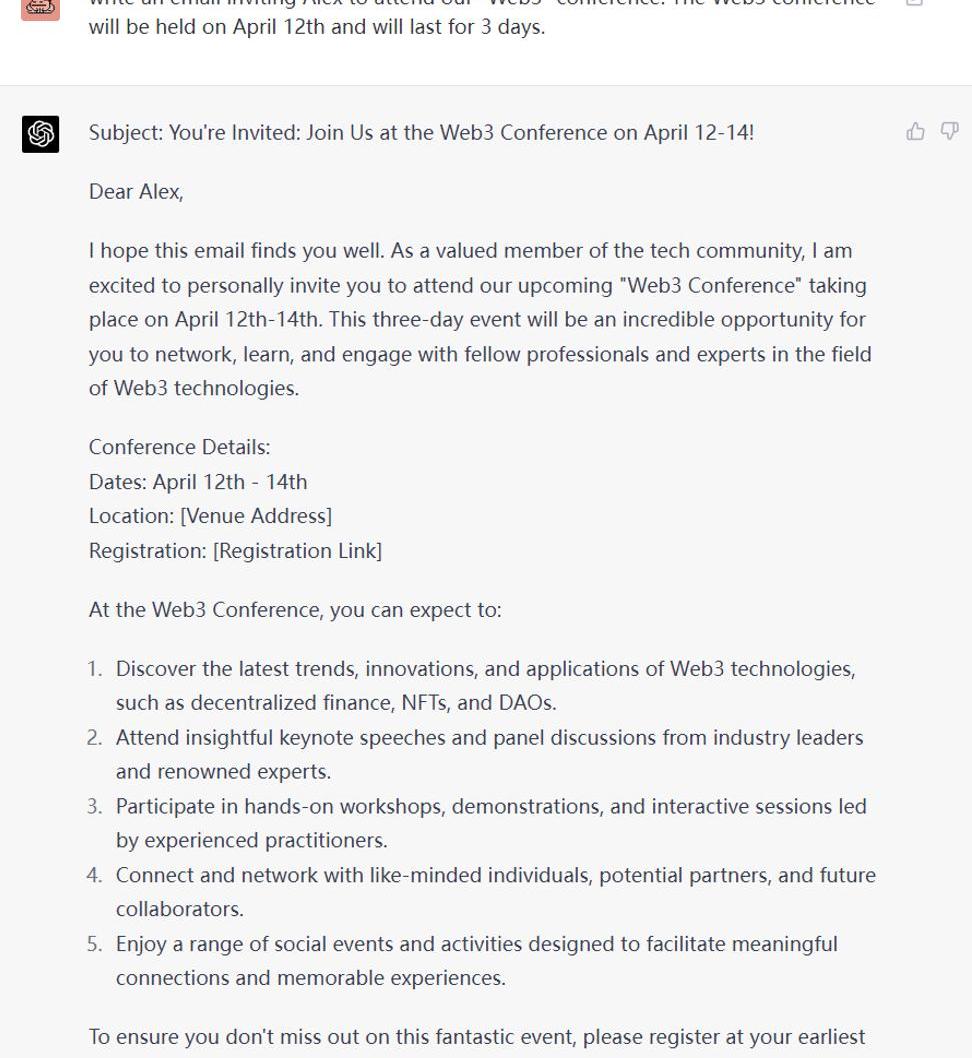
Task: Click the [Registration Link] placeholder
Action: (x=297, y=551)
